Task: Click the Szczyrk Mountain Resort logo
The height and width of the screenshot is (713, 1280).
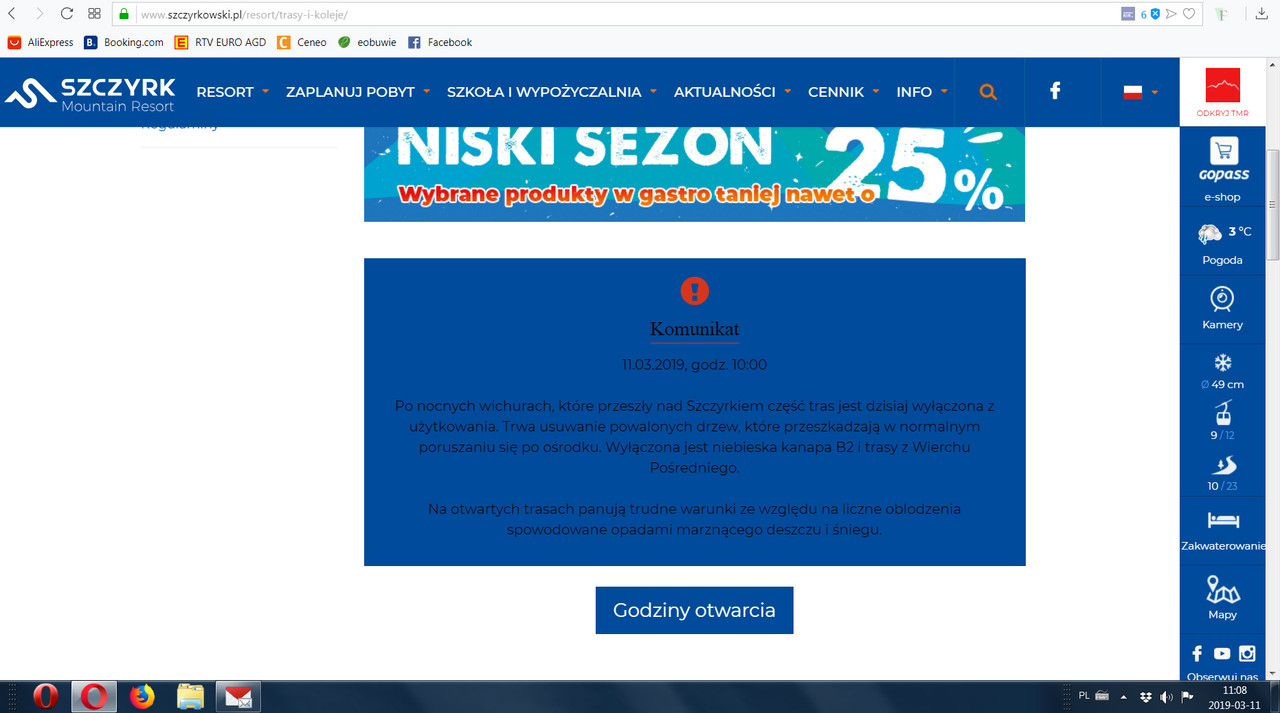Action: pyautogui.click(x=90, y=92)
